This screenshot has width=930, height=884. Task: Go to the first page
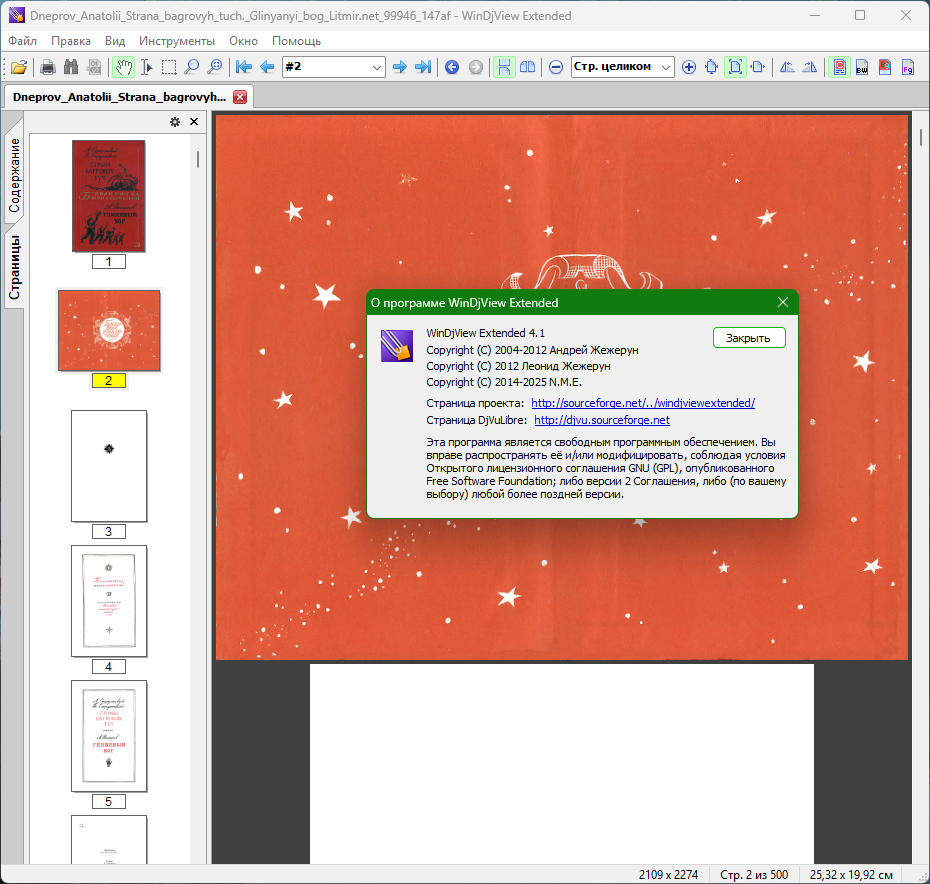pos(244,67)
